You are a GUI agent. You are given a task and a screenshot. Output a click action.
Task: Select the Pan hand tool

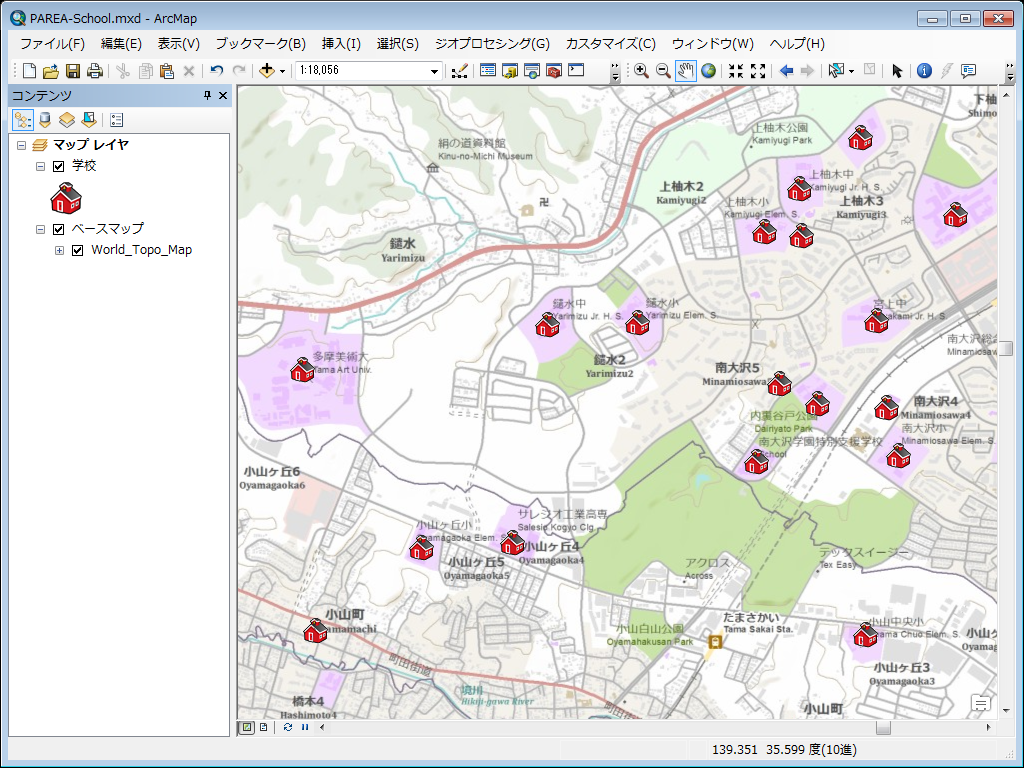click(686, 71)
